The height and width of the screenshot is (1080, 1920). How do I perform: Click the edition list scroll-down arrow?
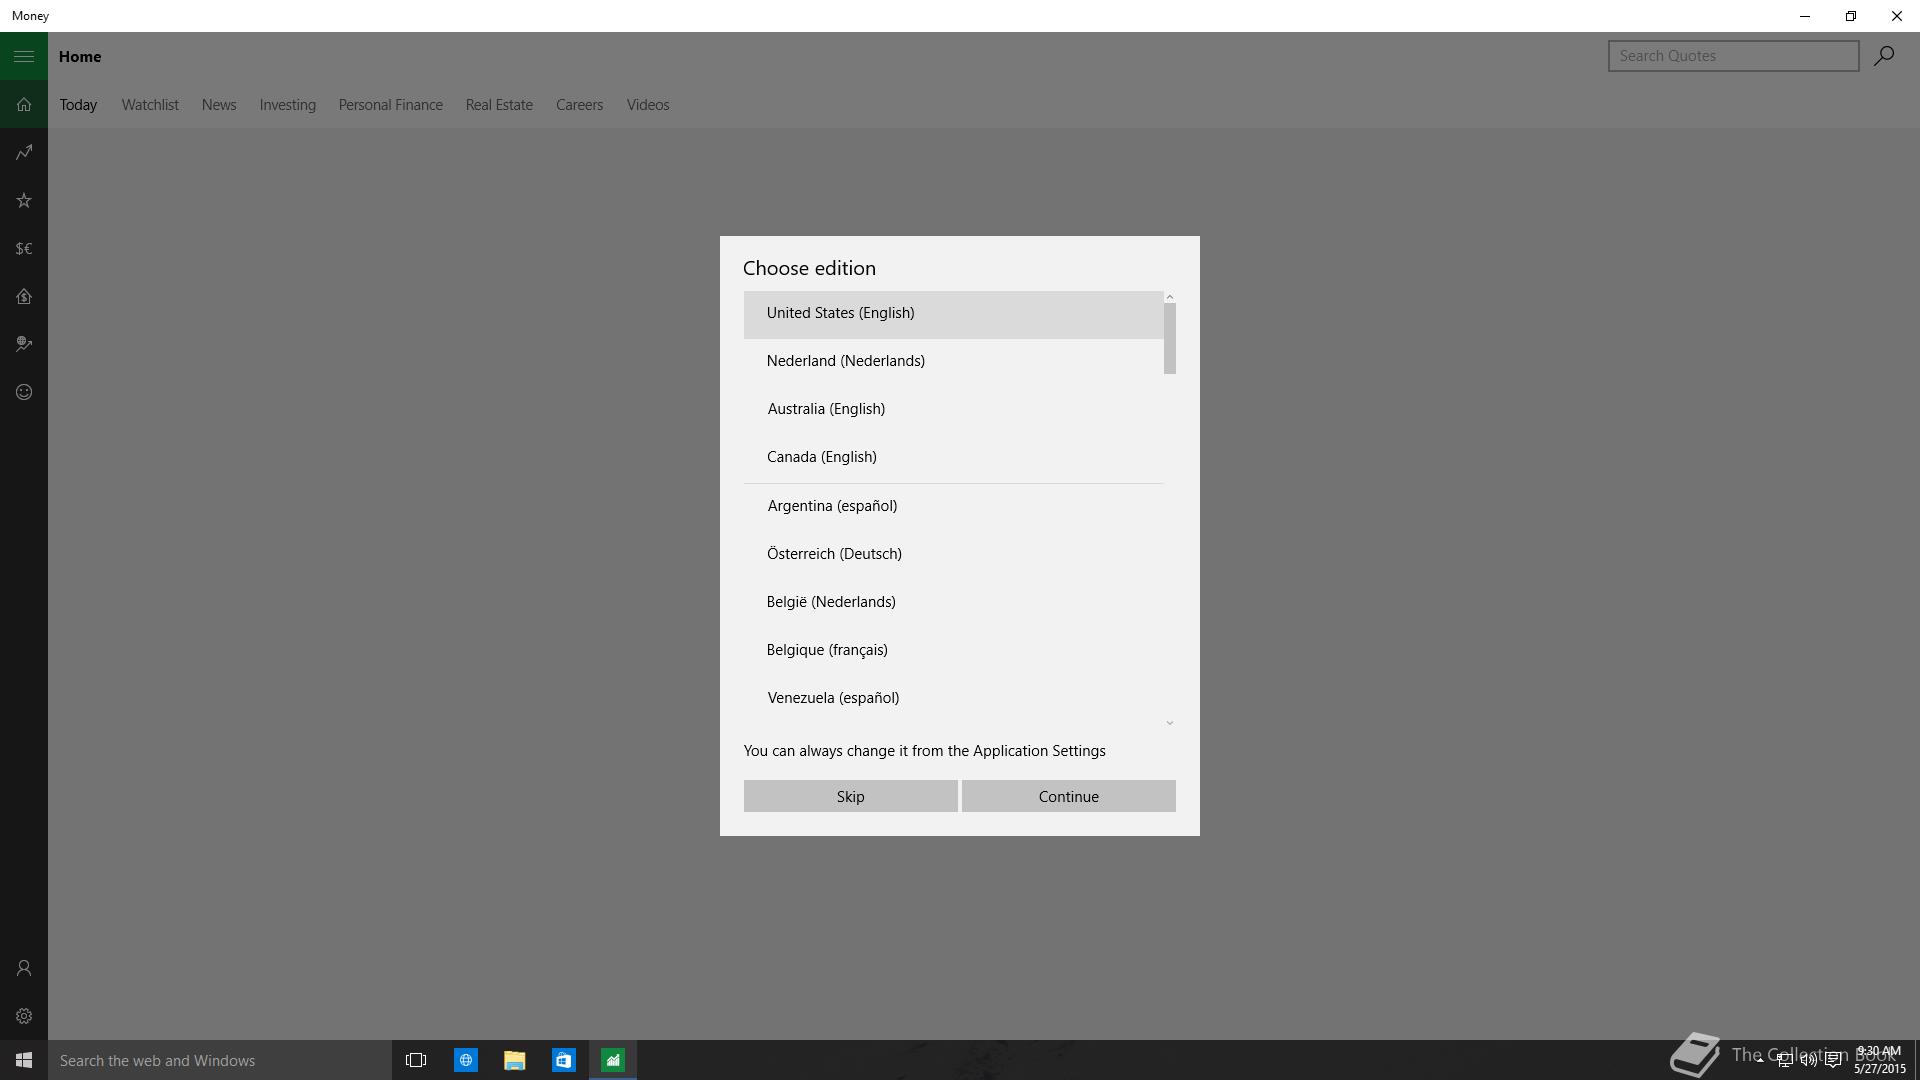1169,723
